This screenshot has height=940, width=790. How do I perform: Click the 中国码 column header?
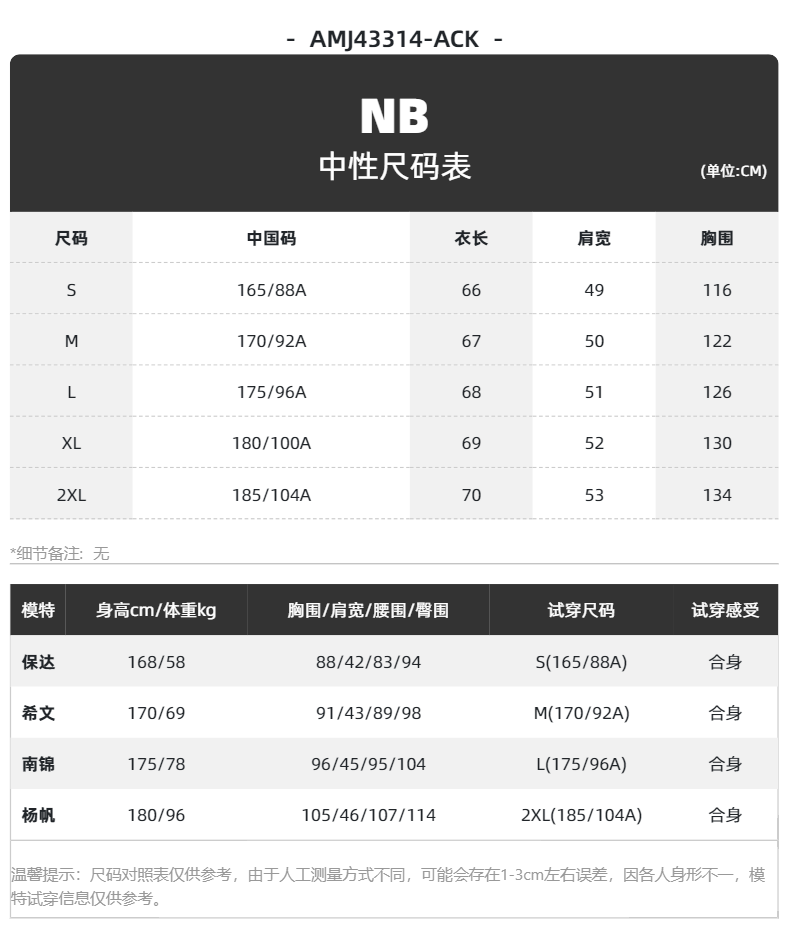tap(272, 238)
